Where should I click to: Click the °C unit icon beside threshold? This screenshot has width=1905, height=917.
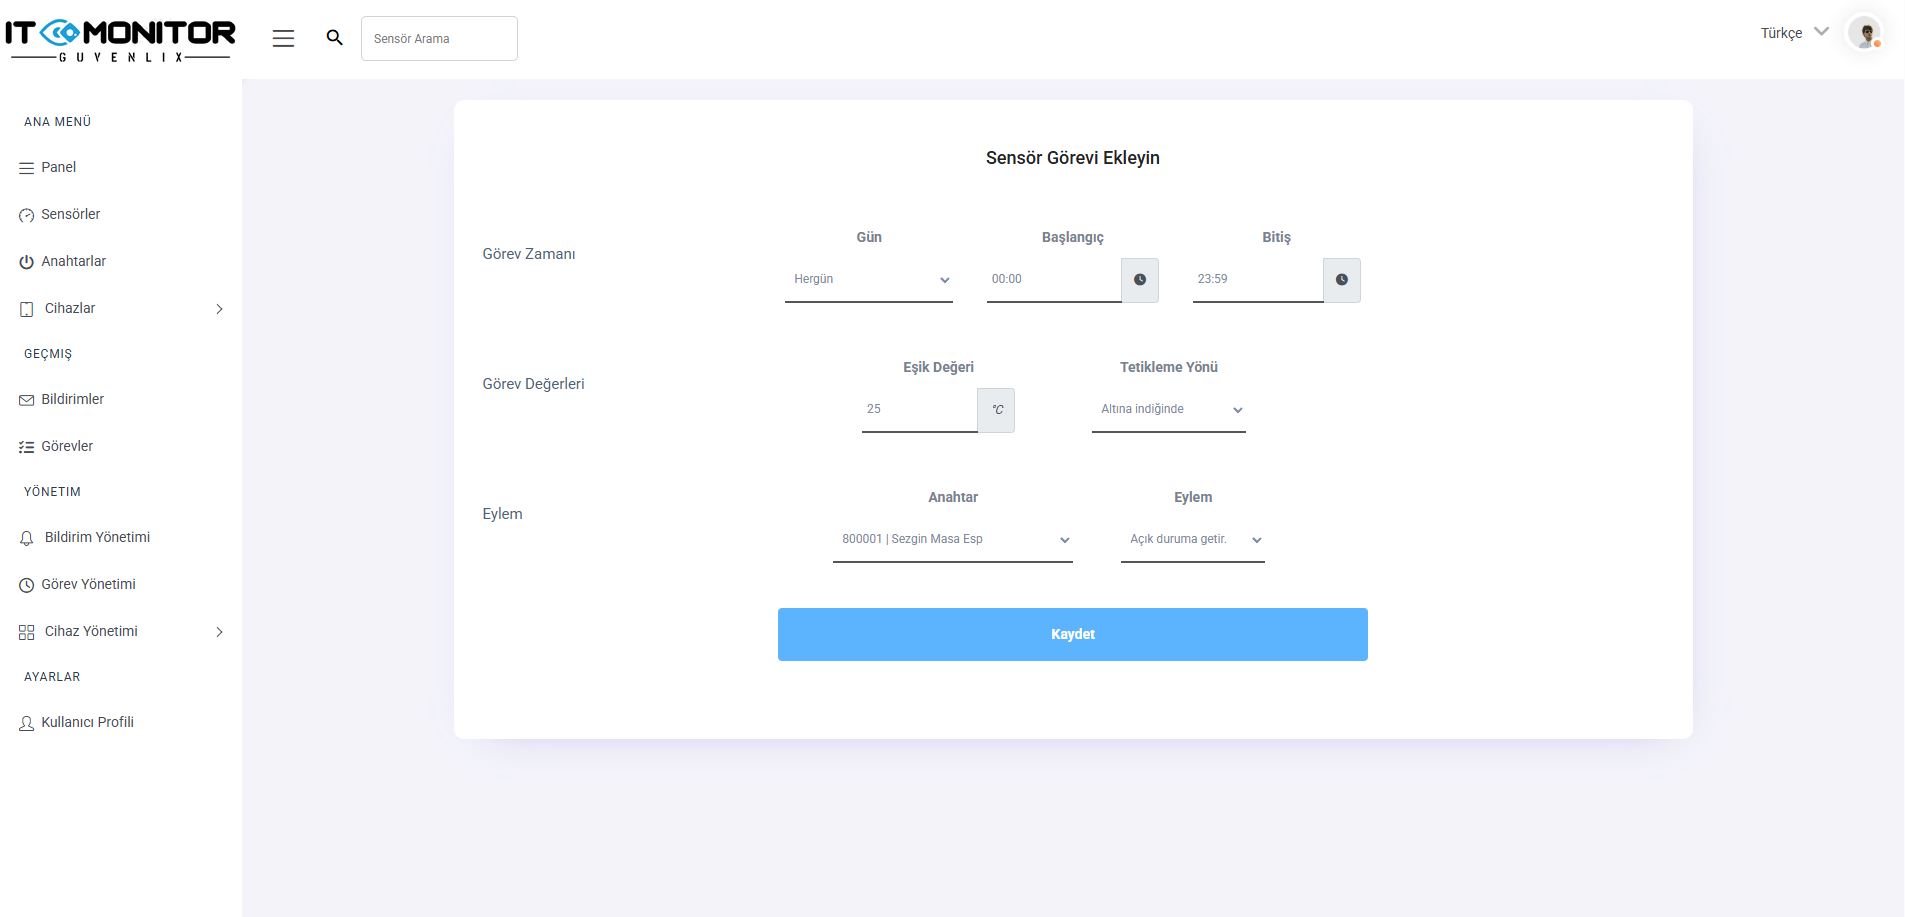996,410
